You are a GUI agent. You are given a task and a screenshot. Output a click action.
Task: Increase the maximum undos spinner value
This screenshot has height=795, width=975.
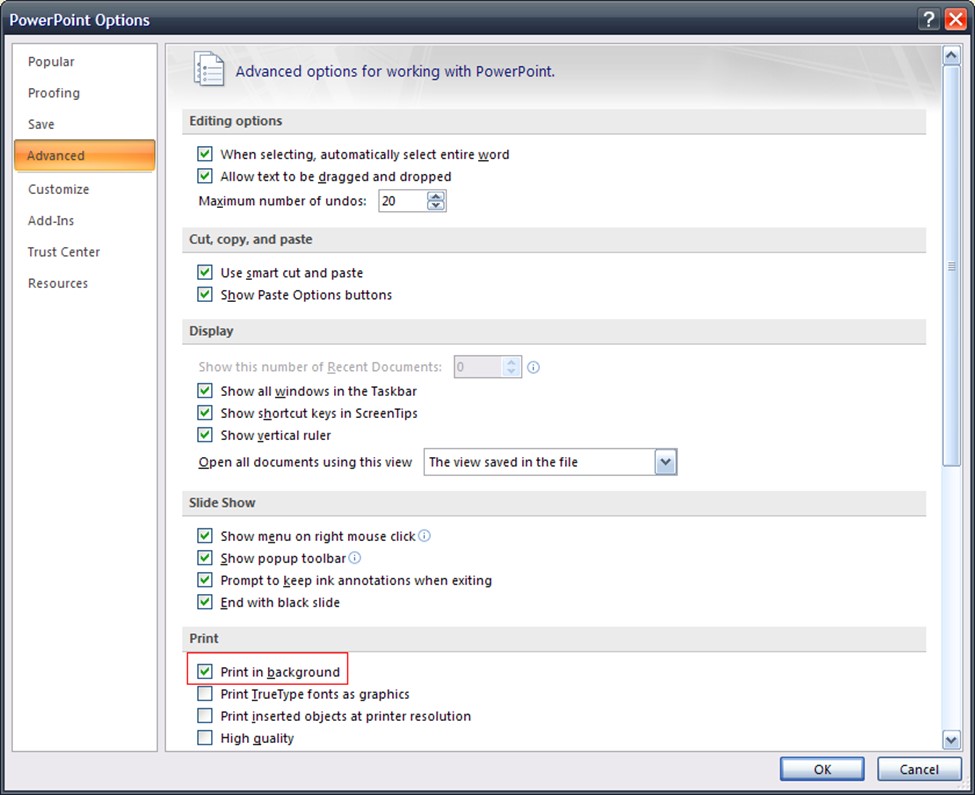[x=435, y=196]
